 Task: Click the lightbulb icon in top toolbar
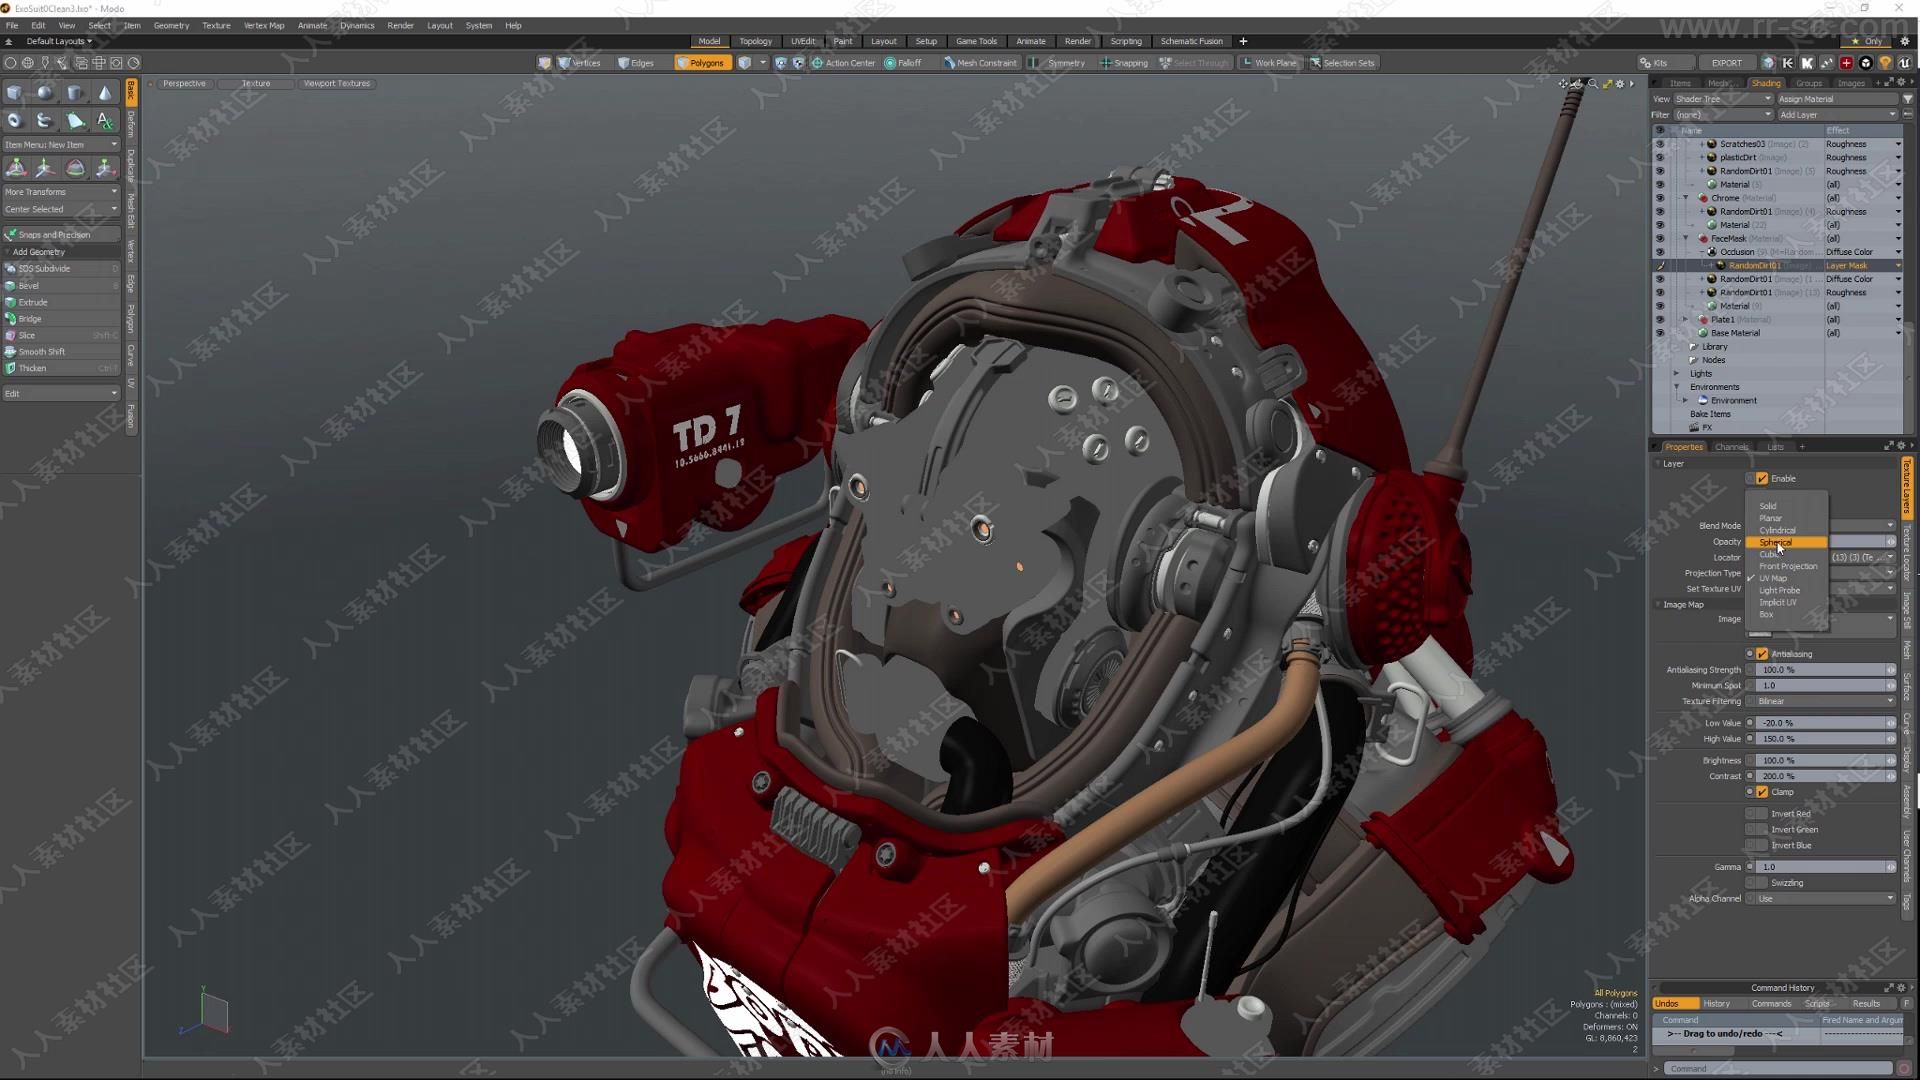[x=1885, y=62]
